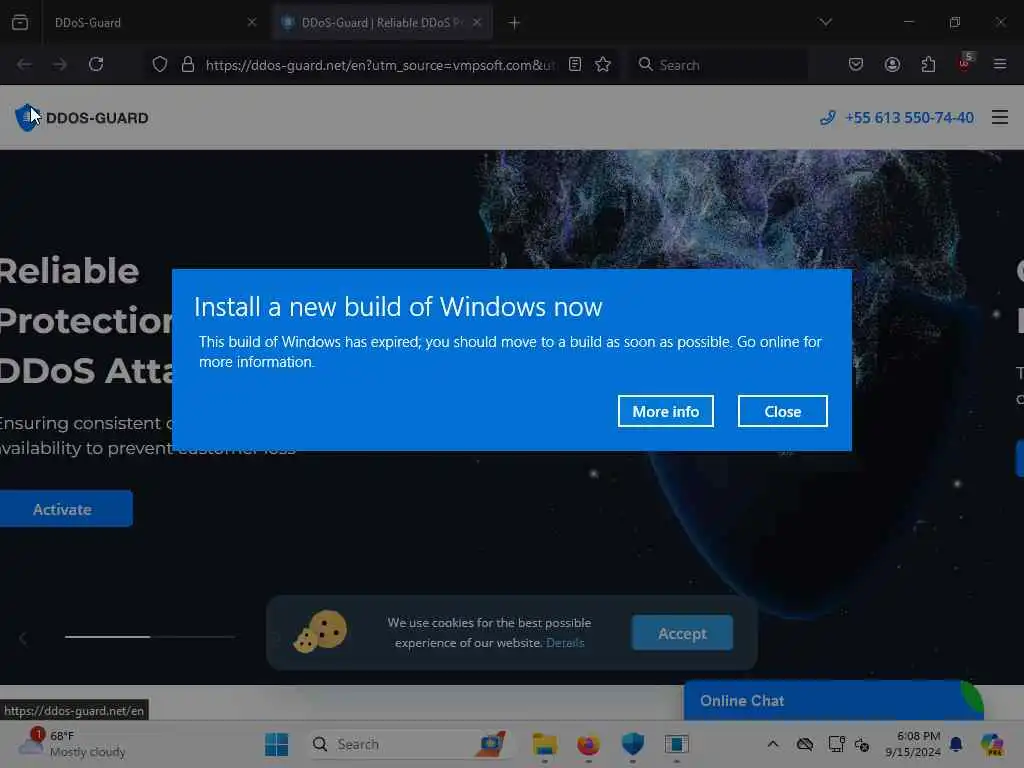Click the padlock site security icon
The height and width of the screenshot is (768, 1024).
click(188, 64)
